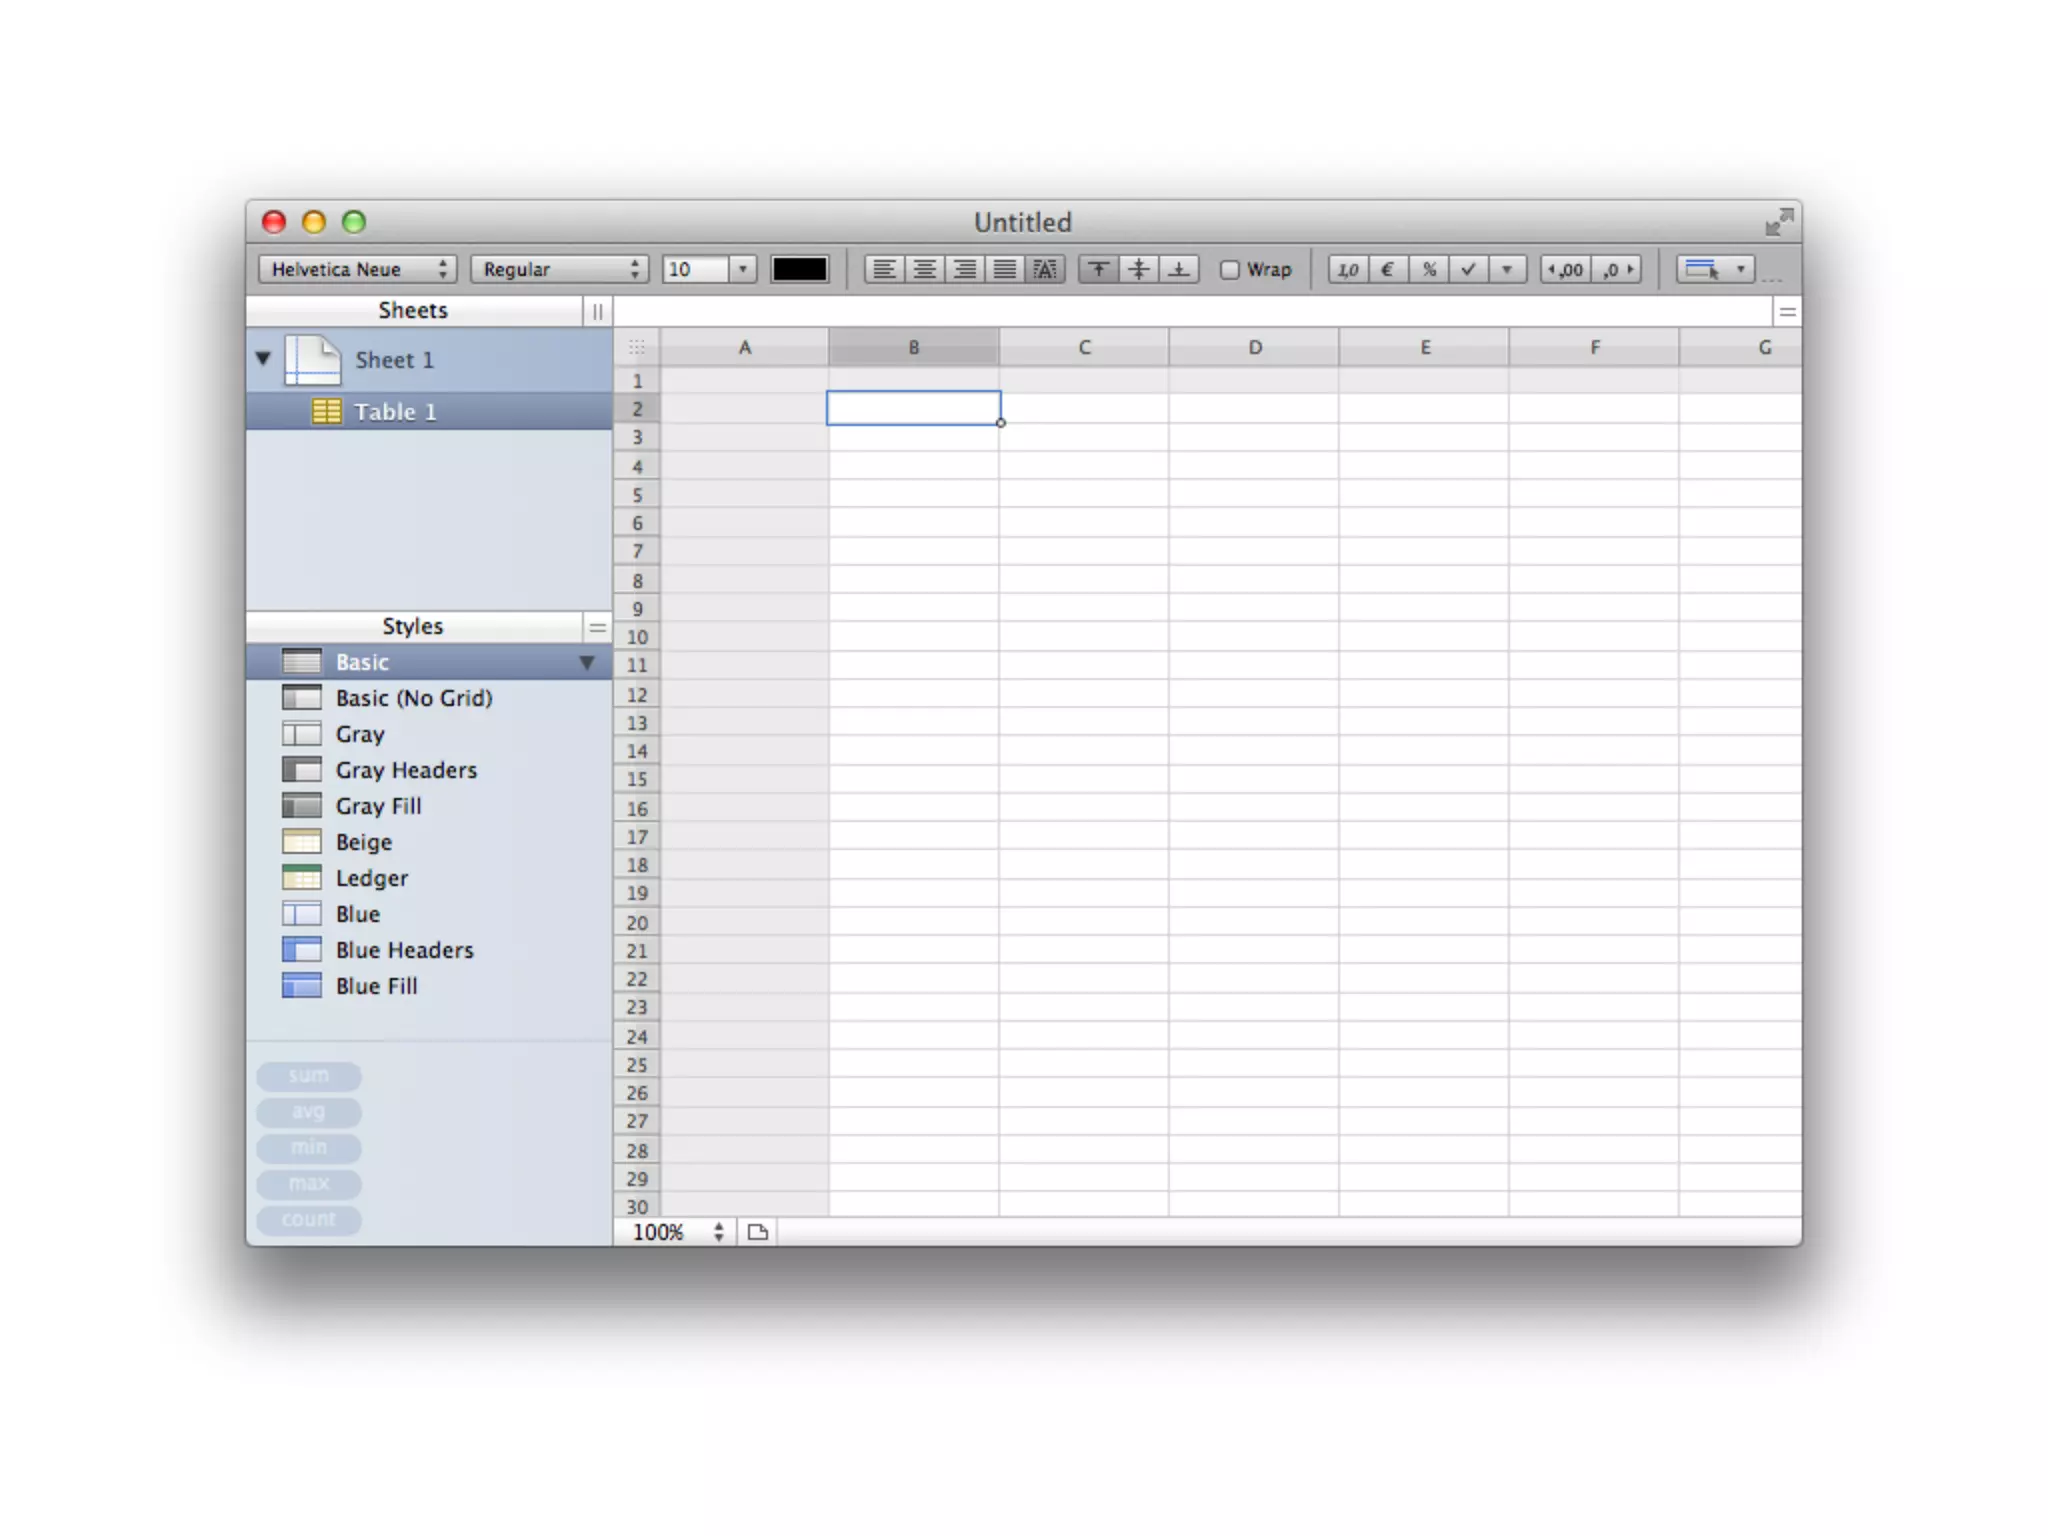2048x1536 pixels.
Task: Align cell text to bottom
Action: [1179, 270]
